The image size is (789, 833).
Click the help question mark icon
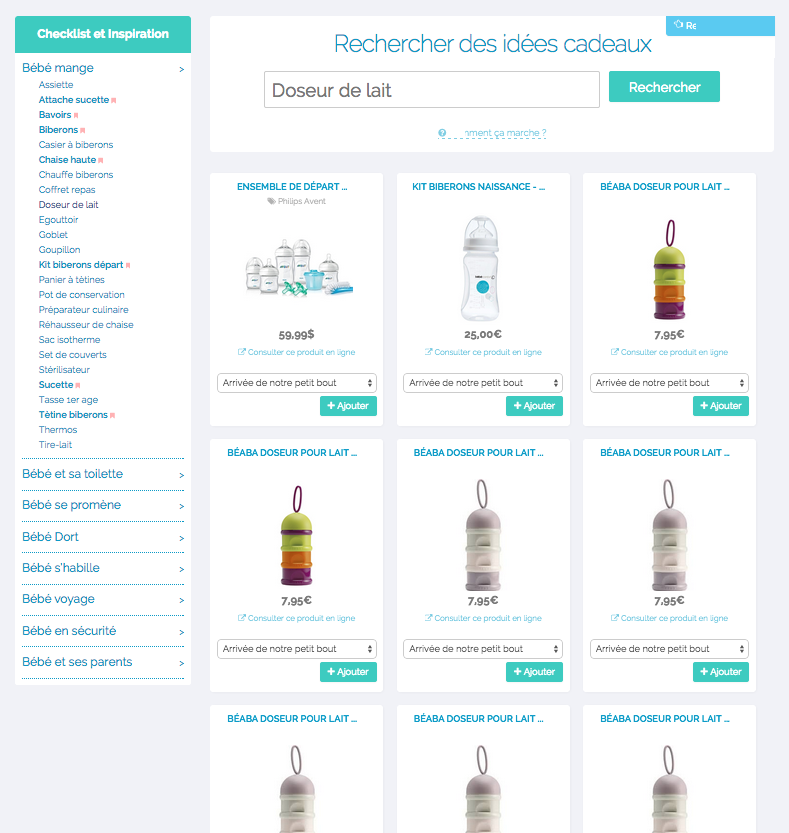coord(442,133)
